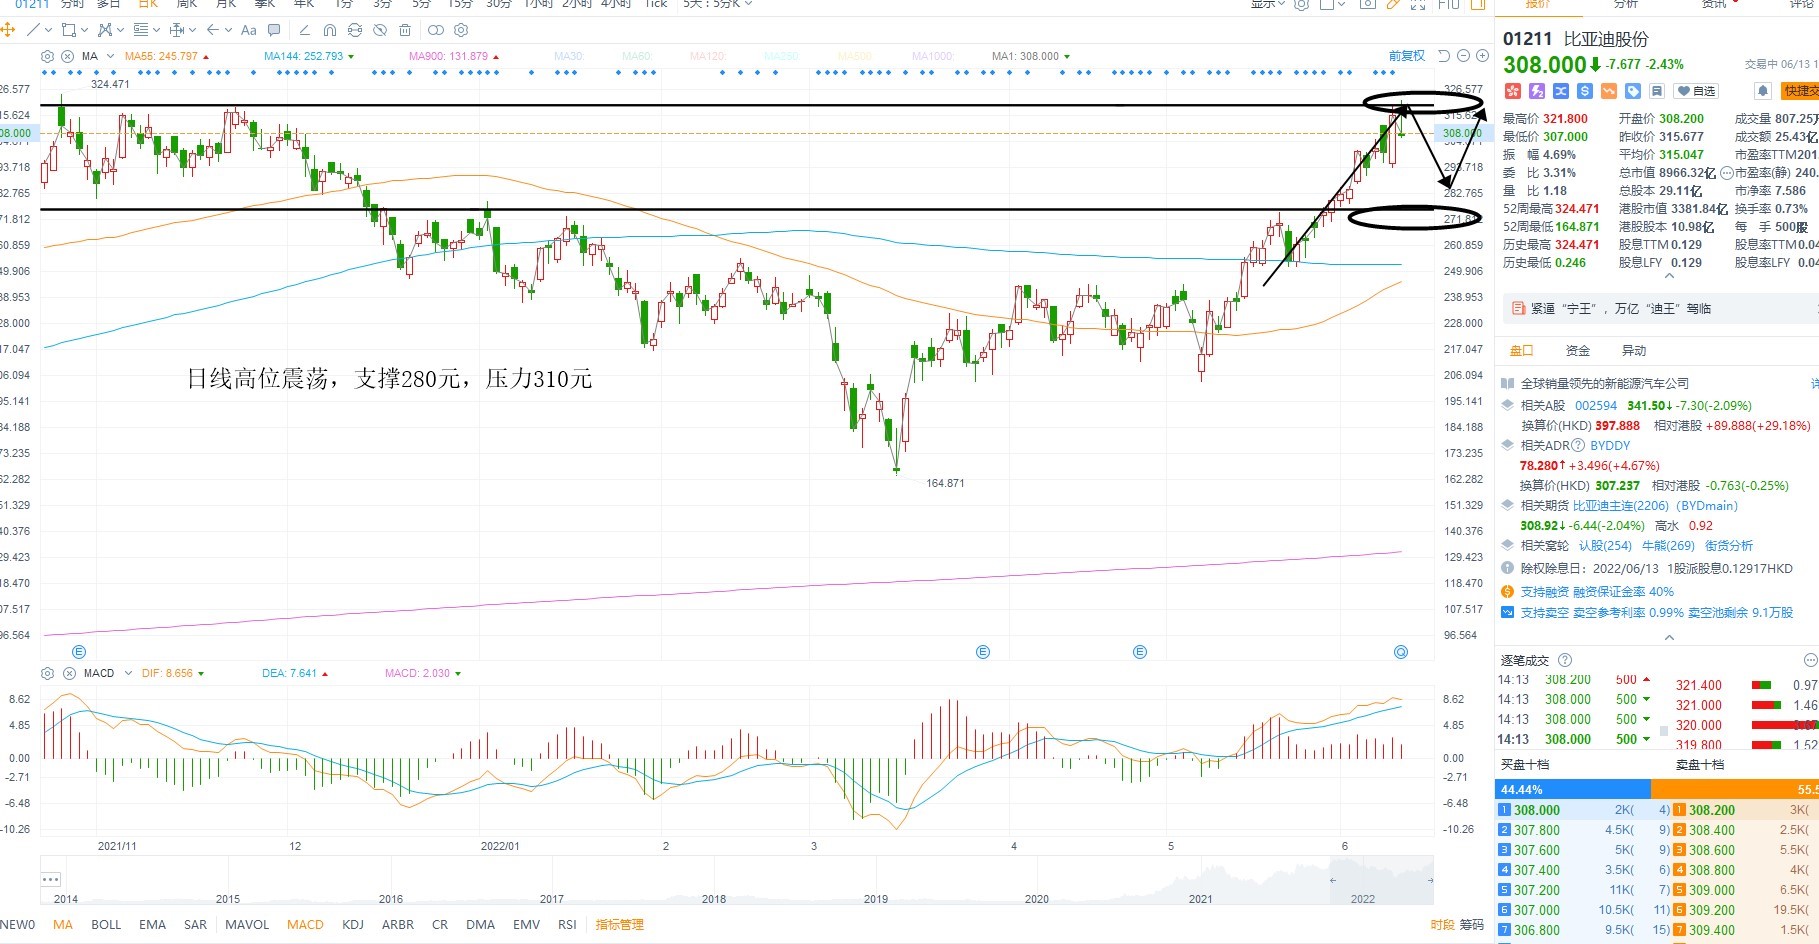The width and height of the screenshot is (1819, 944).
Task: Expand the MACD indicator dropdown
Action: pos(128,673)
